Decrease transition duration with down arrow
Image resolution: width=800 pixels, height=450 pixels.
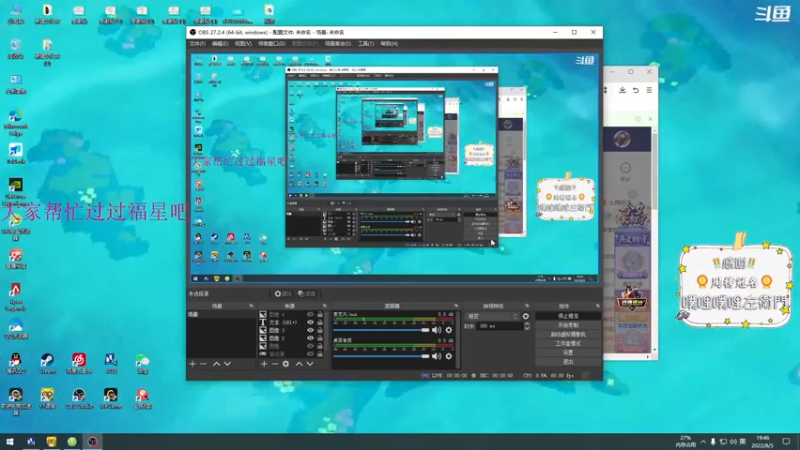(527, 328)
